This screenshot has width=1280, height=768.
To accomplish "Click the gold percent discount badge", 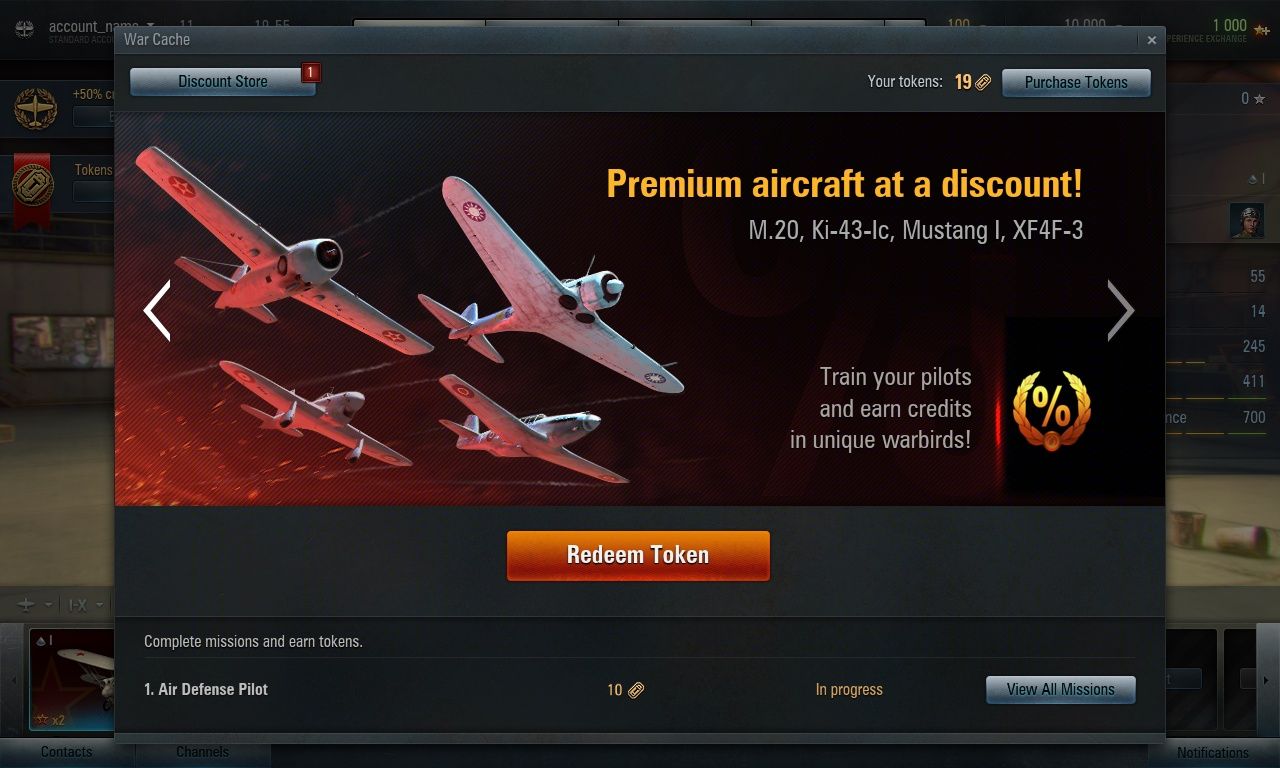I will pyautogui.click(x=1051, y=409).
